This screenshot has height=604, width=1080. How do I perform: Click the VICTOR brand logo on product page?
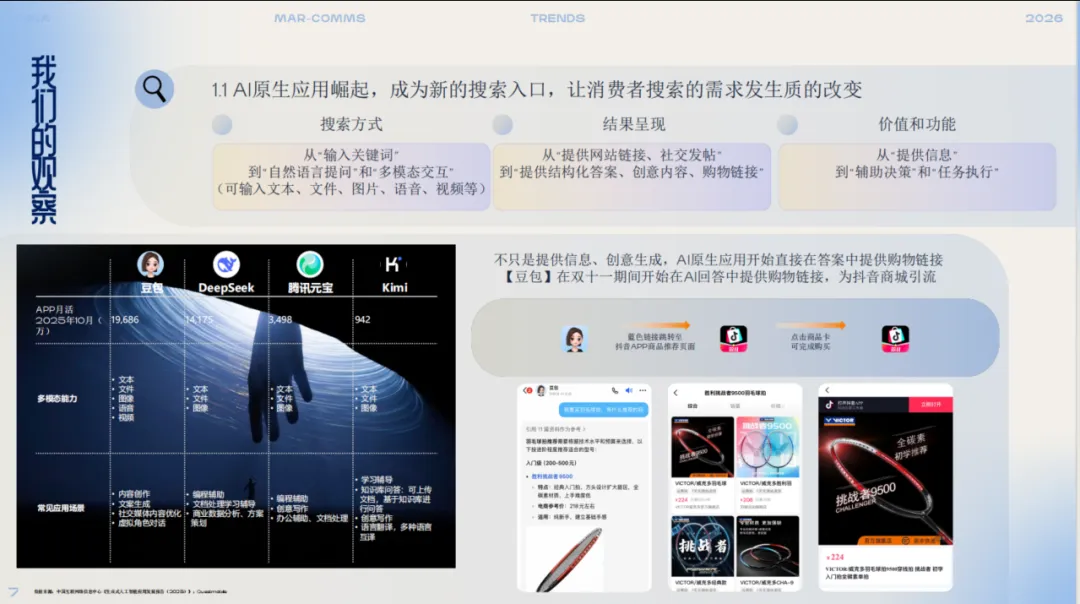839,420
